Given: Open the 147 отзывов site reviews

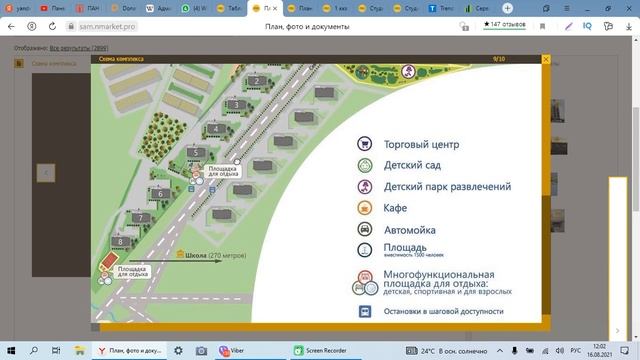Looking at the screenshot, I should [x=504, y=25].
